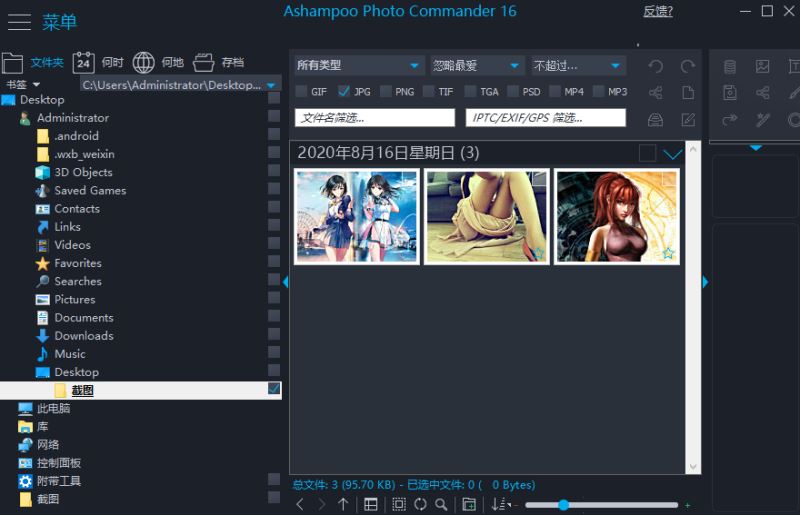Open the hamburger main menu icon

[x=19, y=22]
